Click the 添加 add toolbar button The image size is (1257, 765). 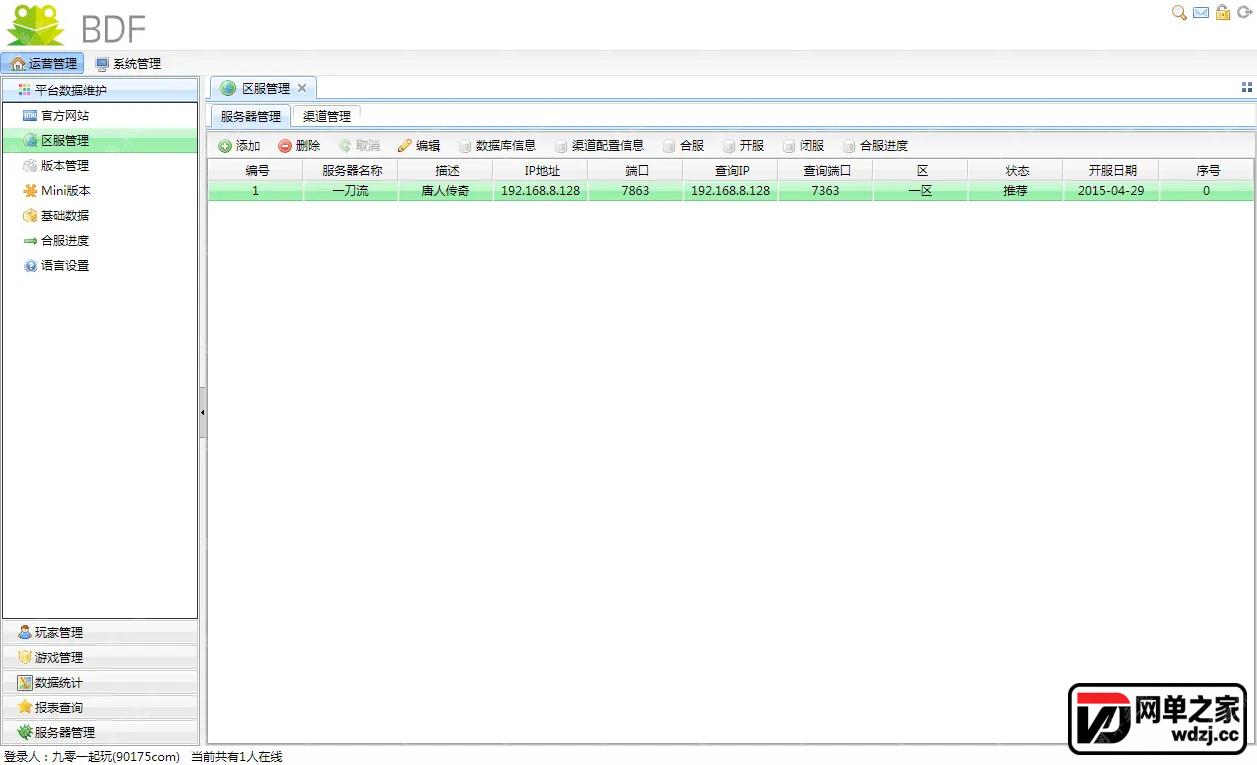point(239,146)
